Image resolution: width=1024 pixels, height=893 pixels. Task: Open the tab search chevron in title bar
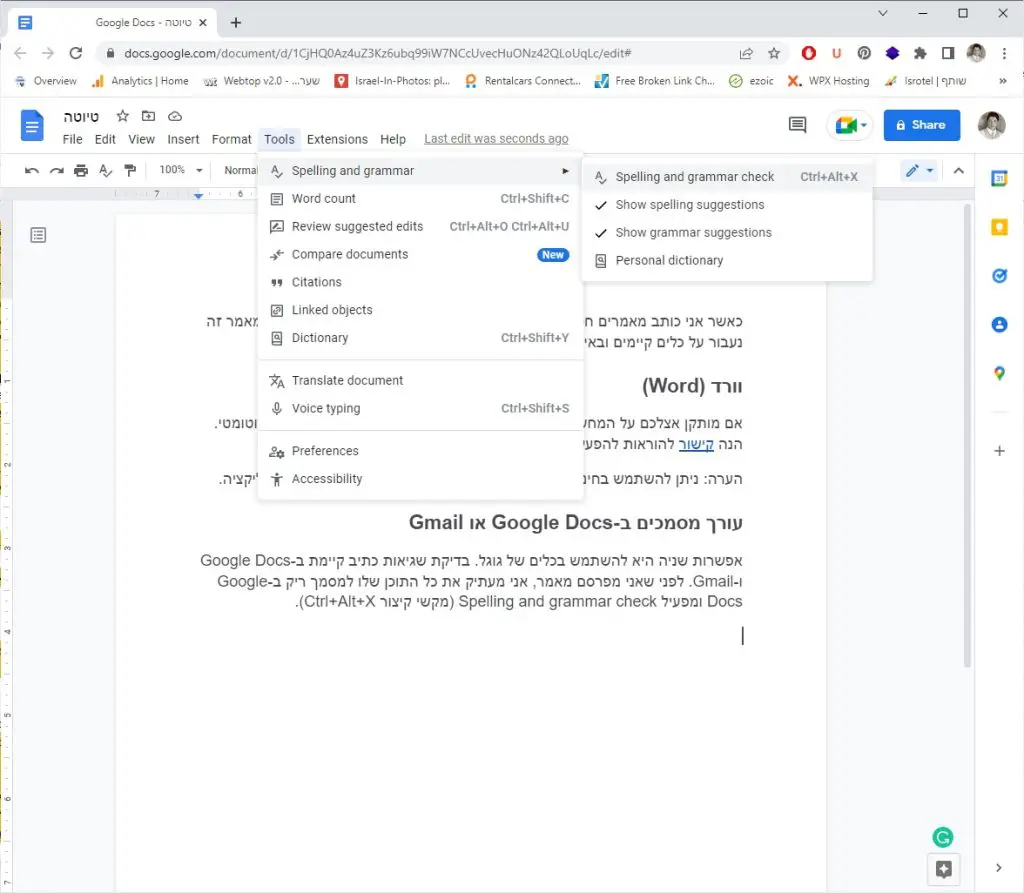882,13
